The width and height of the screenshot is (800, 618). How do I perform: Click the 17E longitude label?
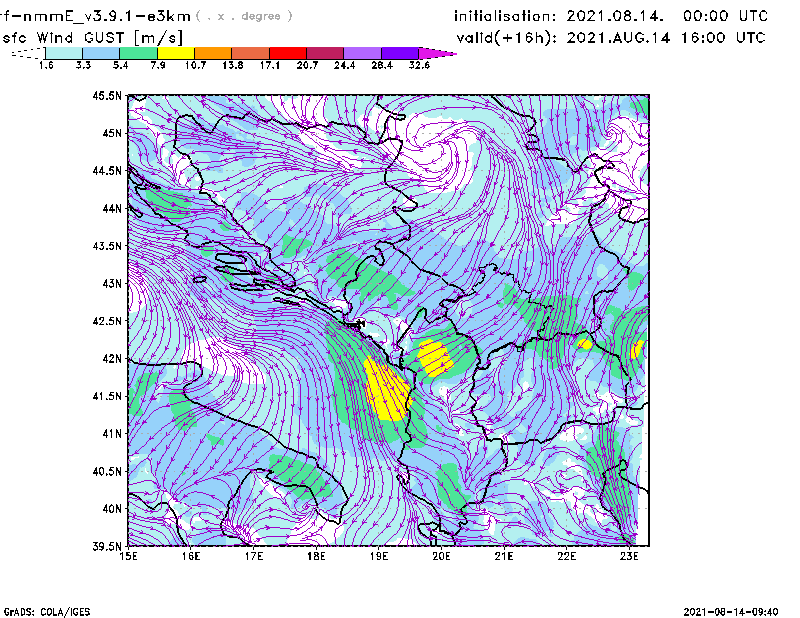[x=254, y=556]
